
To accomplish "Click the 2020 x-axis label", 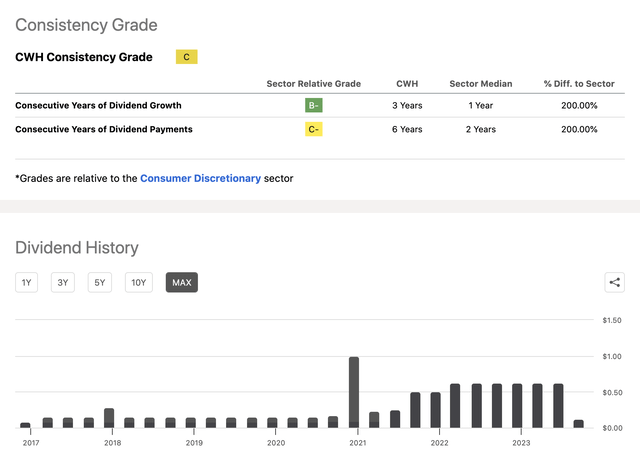I will click(276, 443).
